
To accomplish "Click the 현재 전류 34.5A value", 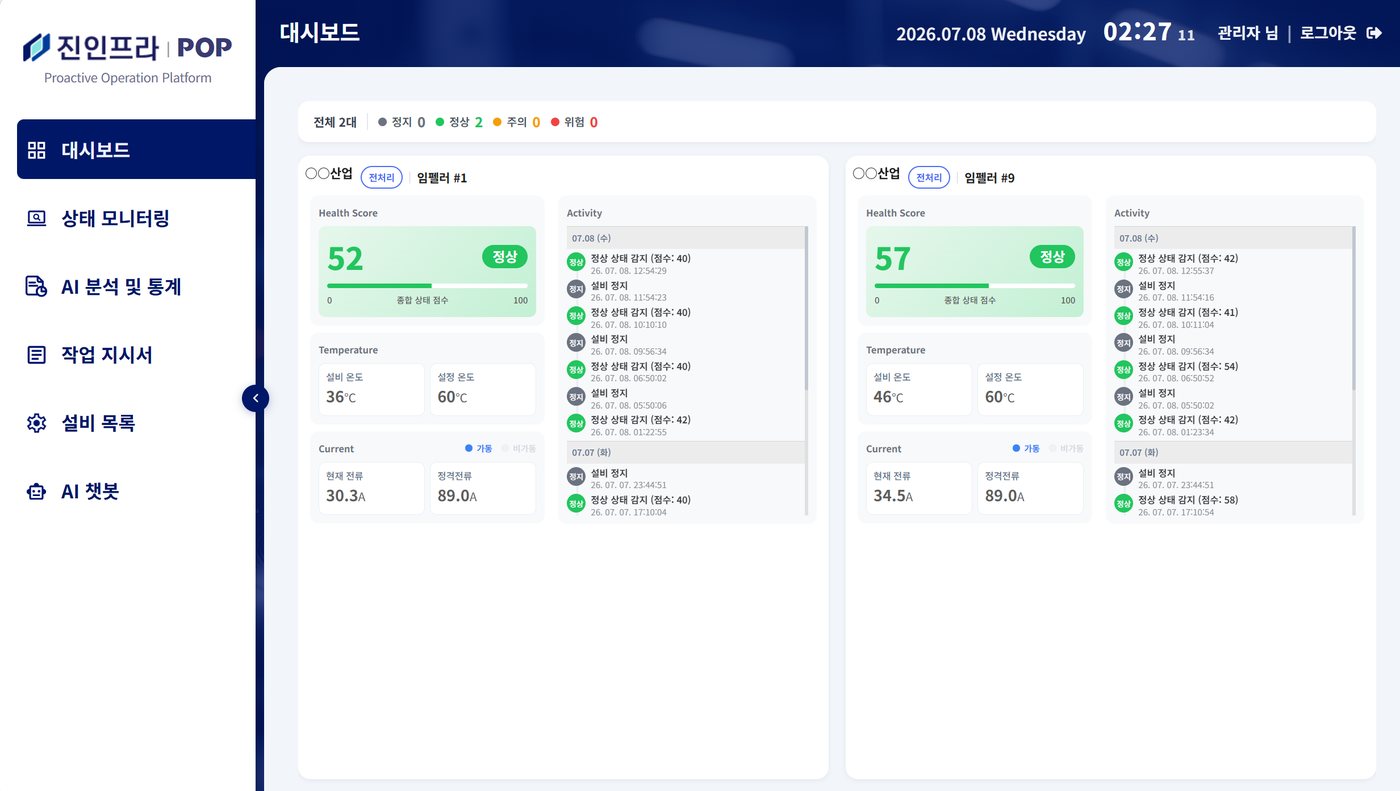I will [893, 496].
